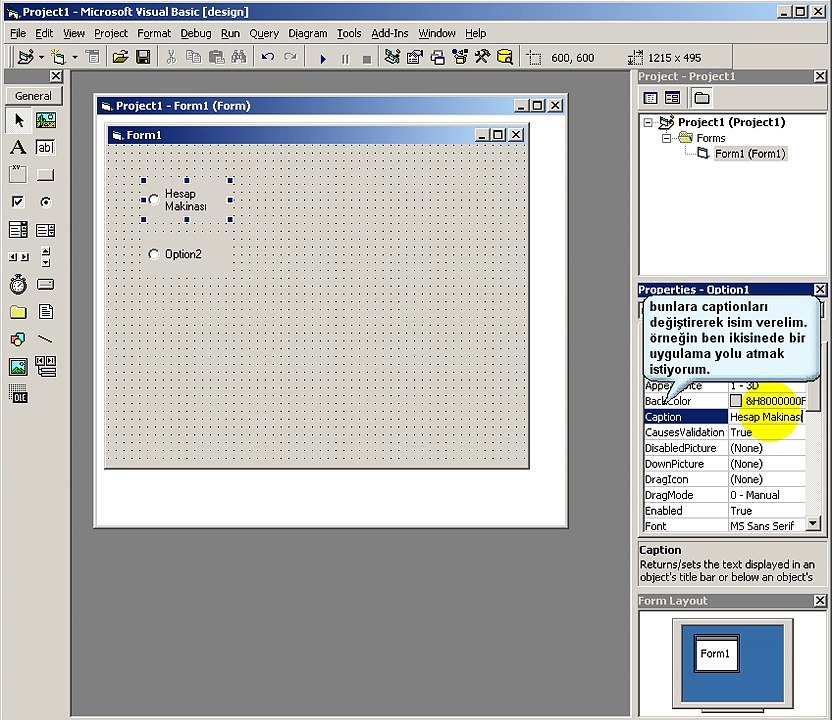Screen dimensions: 832x720
Task: Click Form1 thumbnail in Form Layout
Action: tap(715, 654)
